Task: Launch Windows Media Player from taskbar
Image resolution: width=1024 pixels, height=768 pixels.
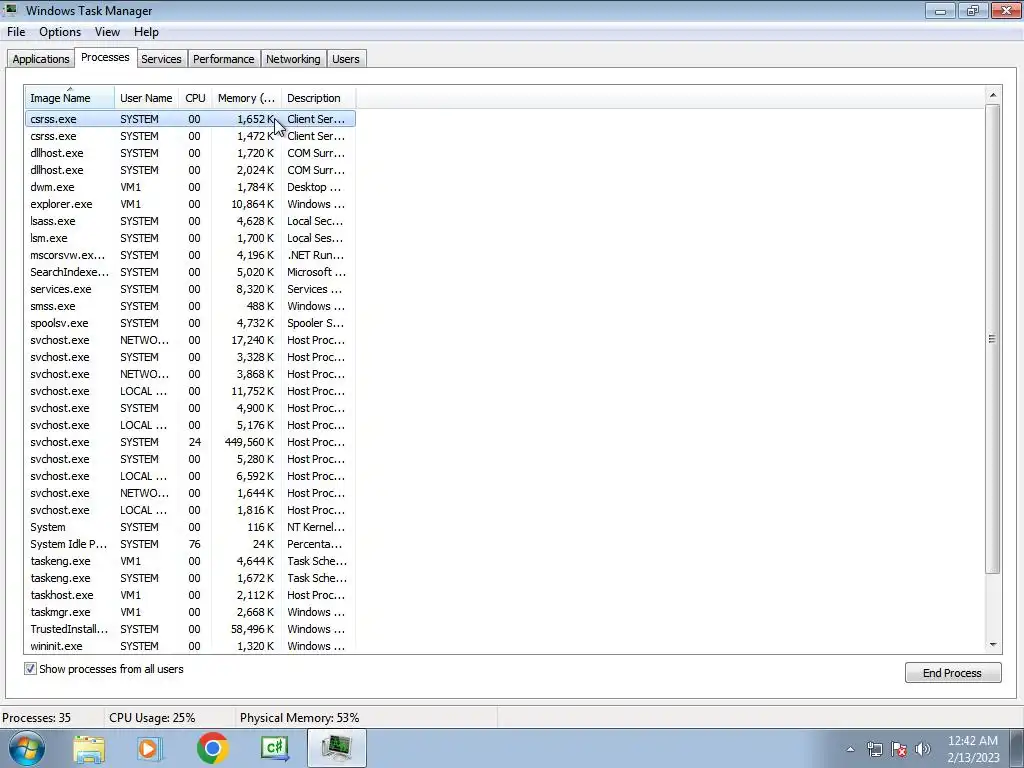Action: [150, 748]
